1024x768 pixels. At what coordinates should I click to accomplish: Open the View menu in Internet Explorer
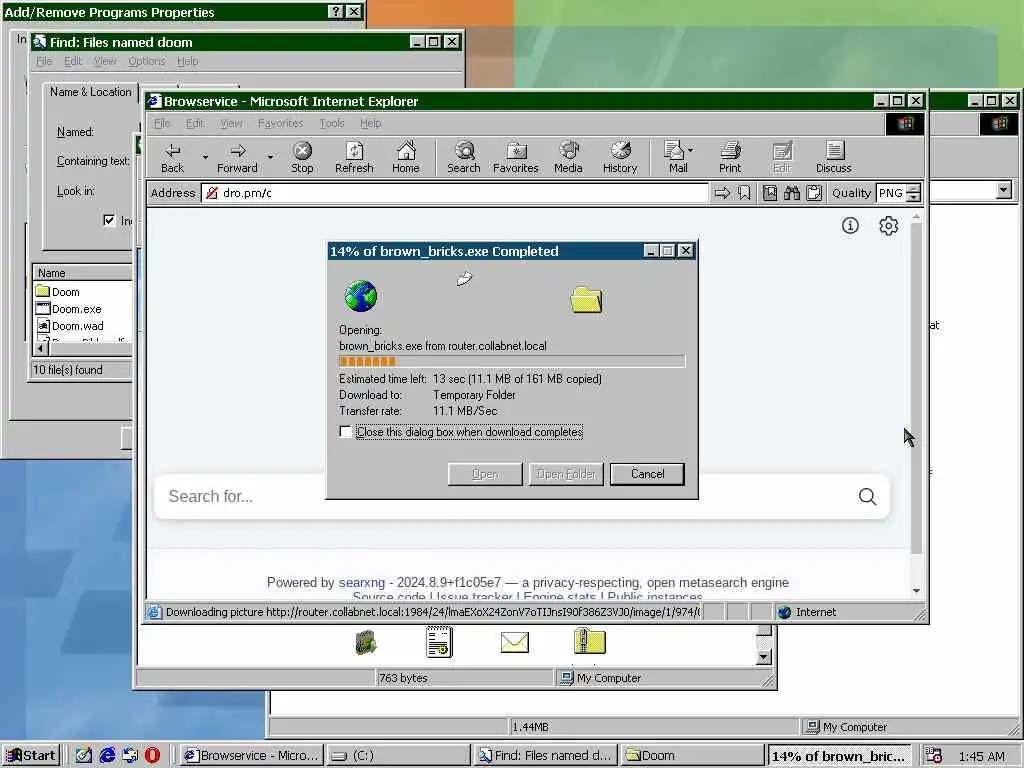[x=231, y=123]
